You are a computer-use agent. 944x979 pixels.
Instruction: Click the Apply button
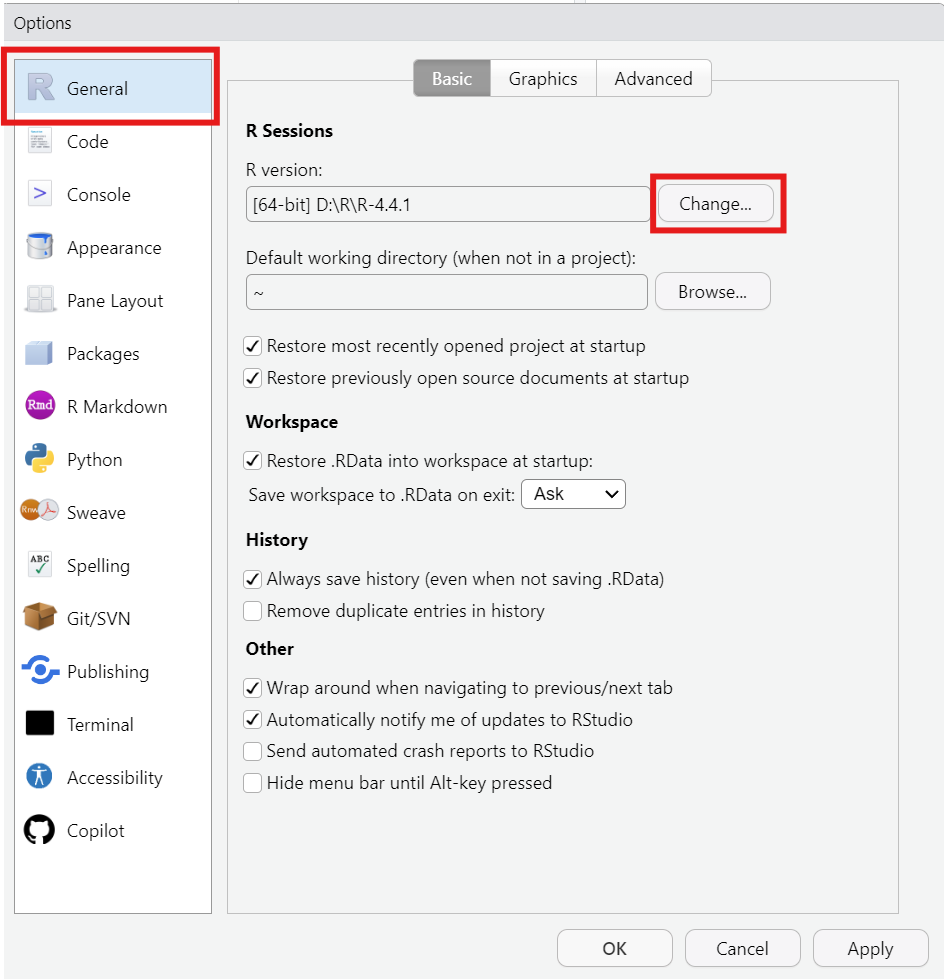click(x=870, y=948)
